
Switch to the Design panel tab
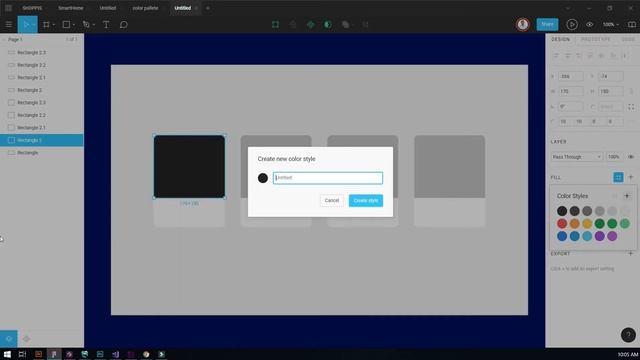(x=560, y=40)
